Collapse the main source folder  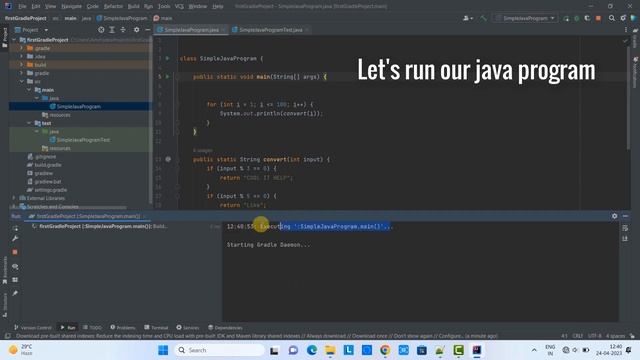tap(29, 90)
